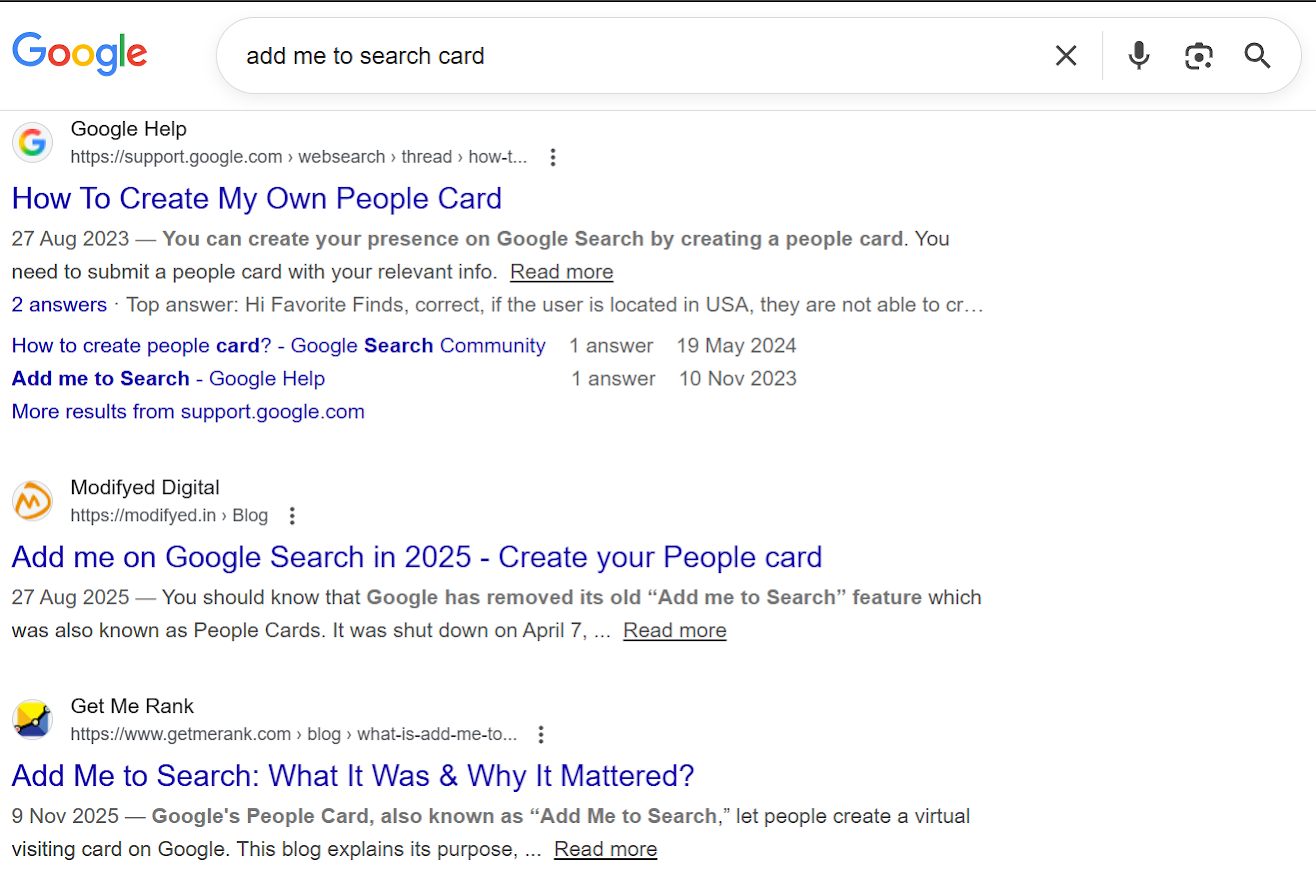Open the three-dot menu for Get Me Rank result
Image resolution: width=1316 pixels, height=877 pixels.
[x=540, y=734]
